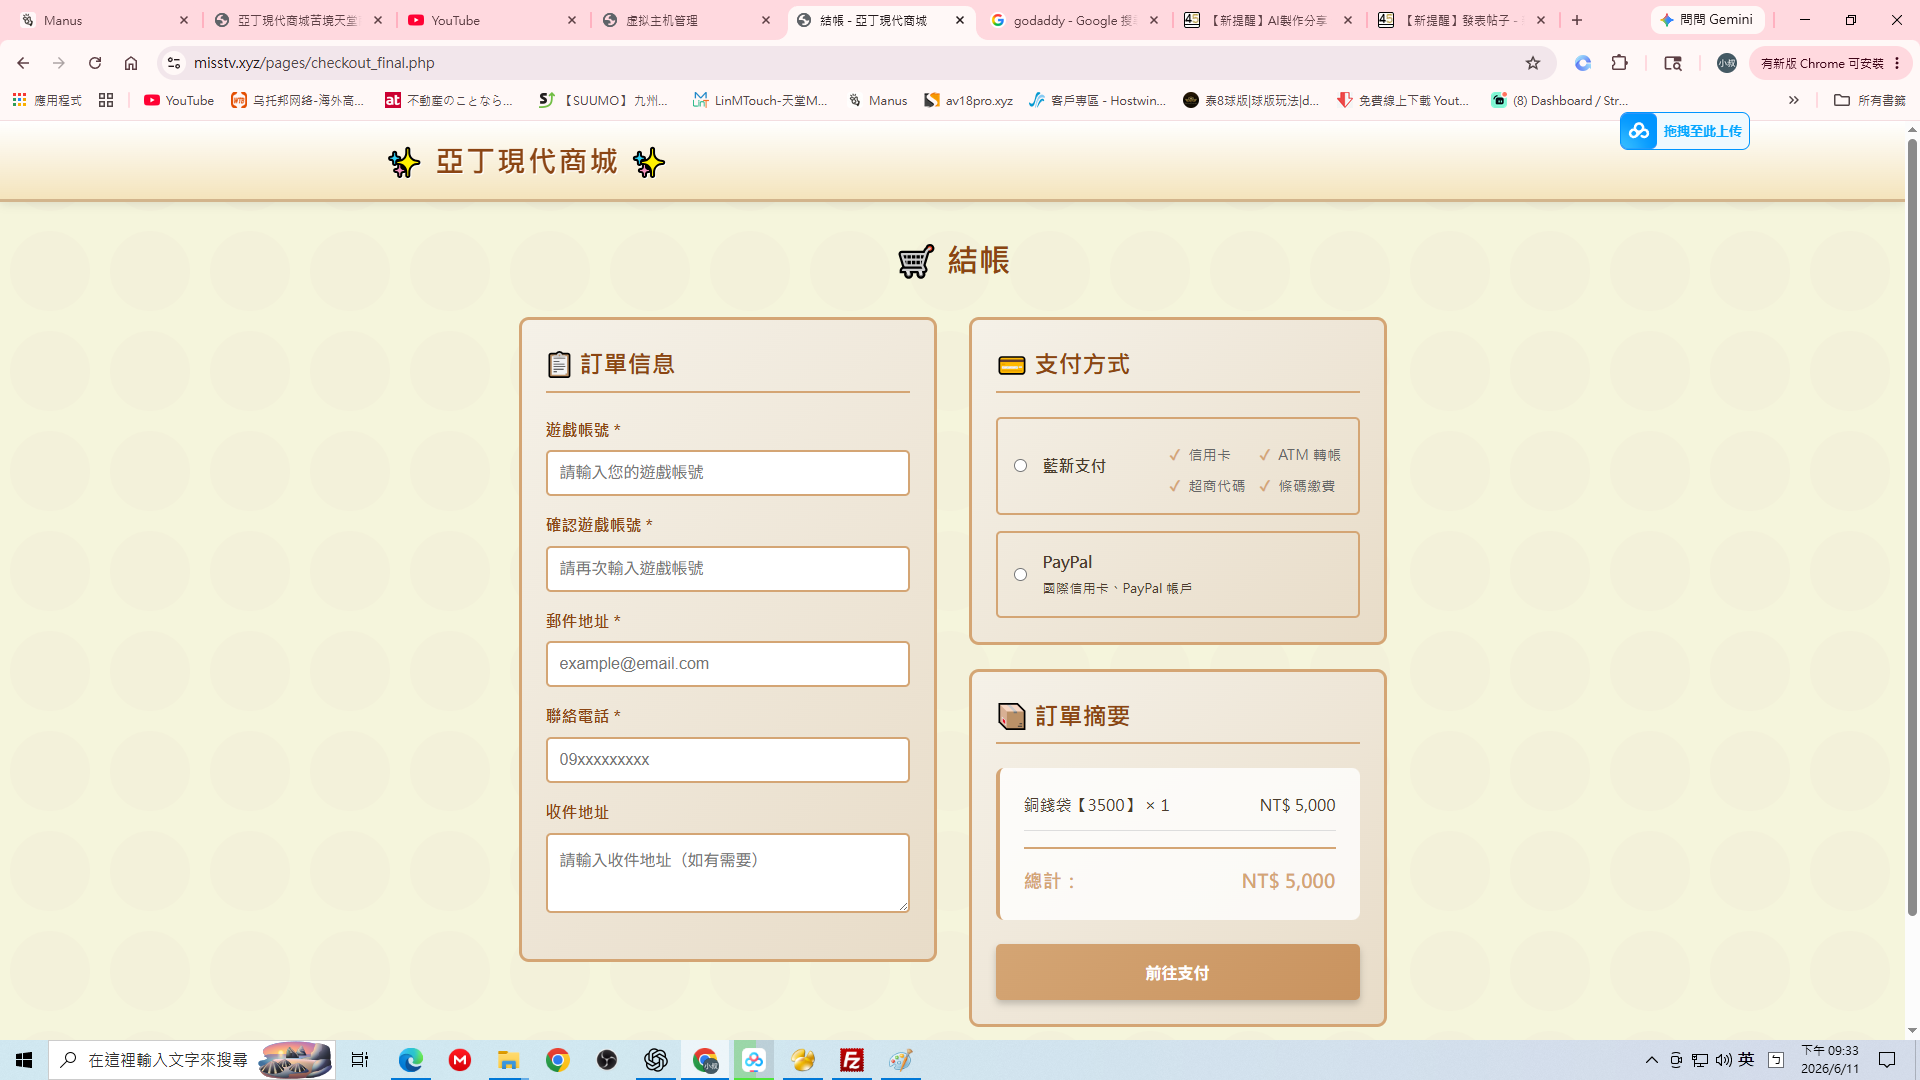
Task: Switch to the Manus tab
Action: [104, 20]
